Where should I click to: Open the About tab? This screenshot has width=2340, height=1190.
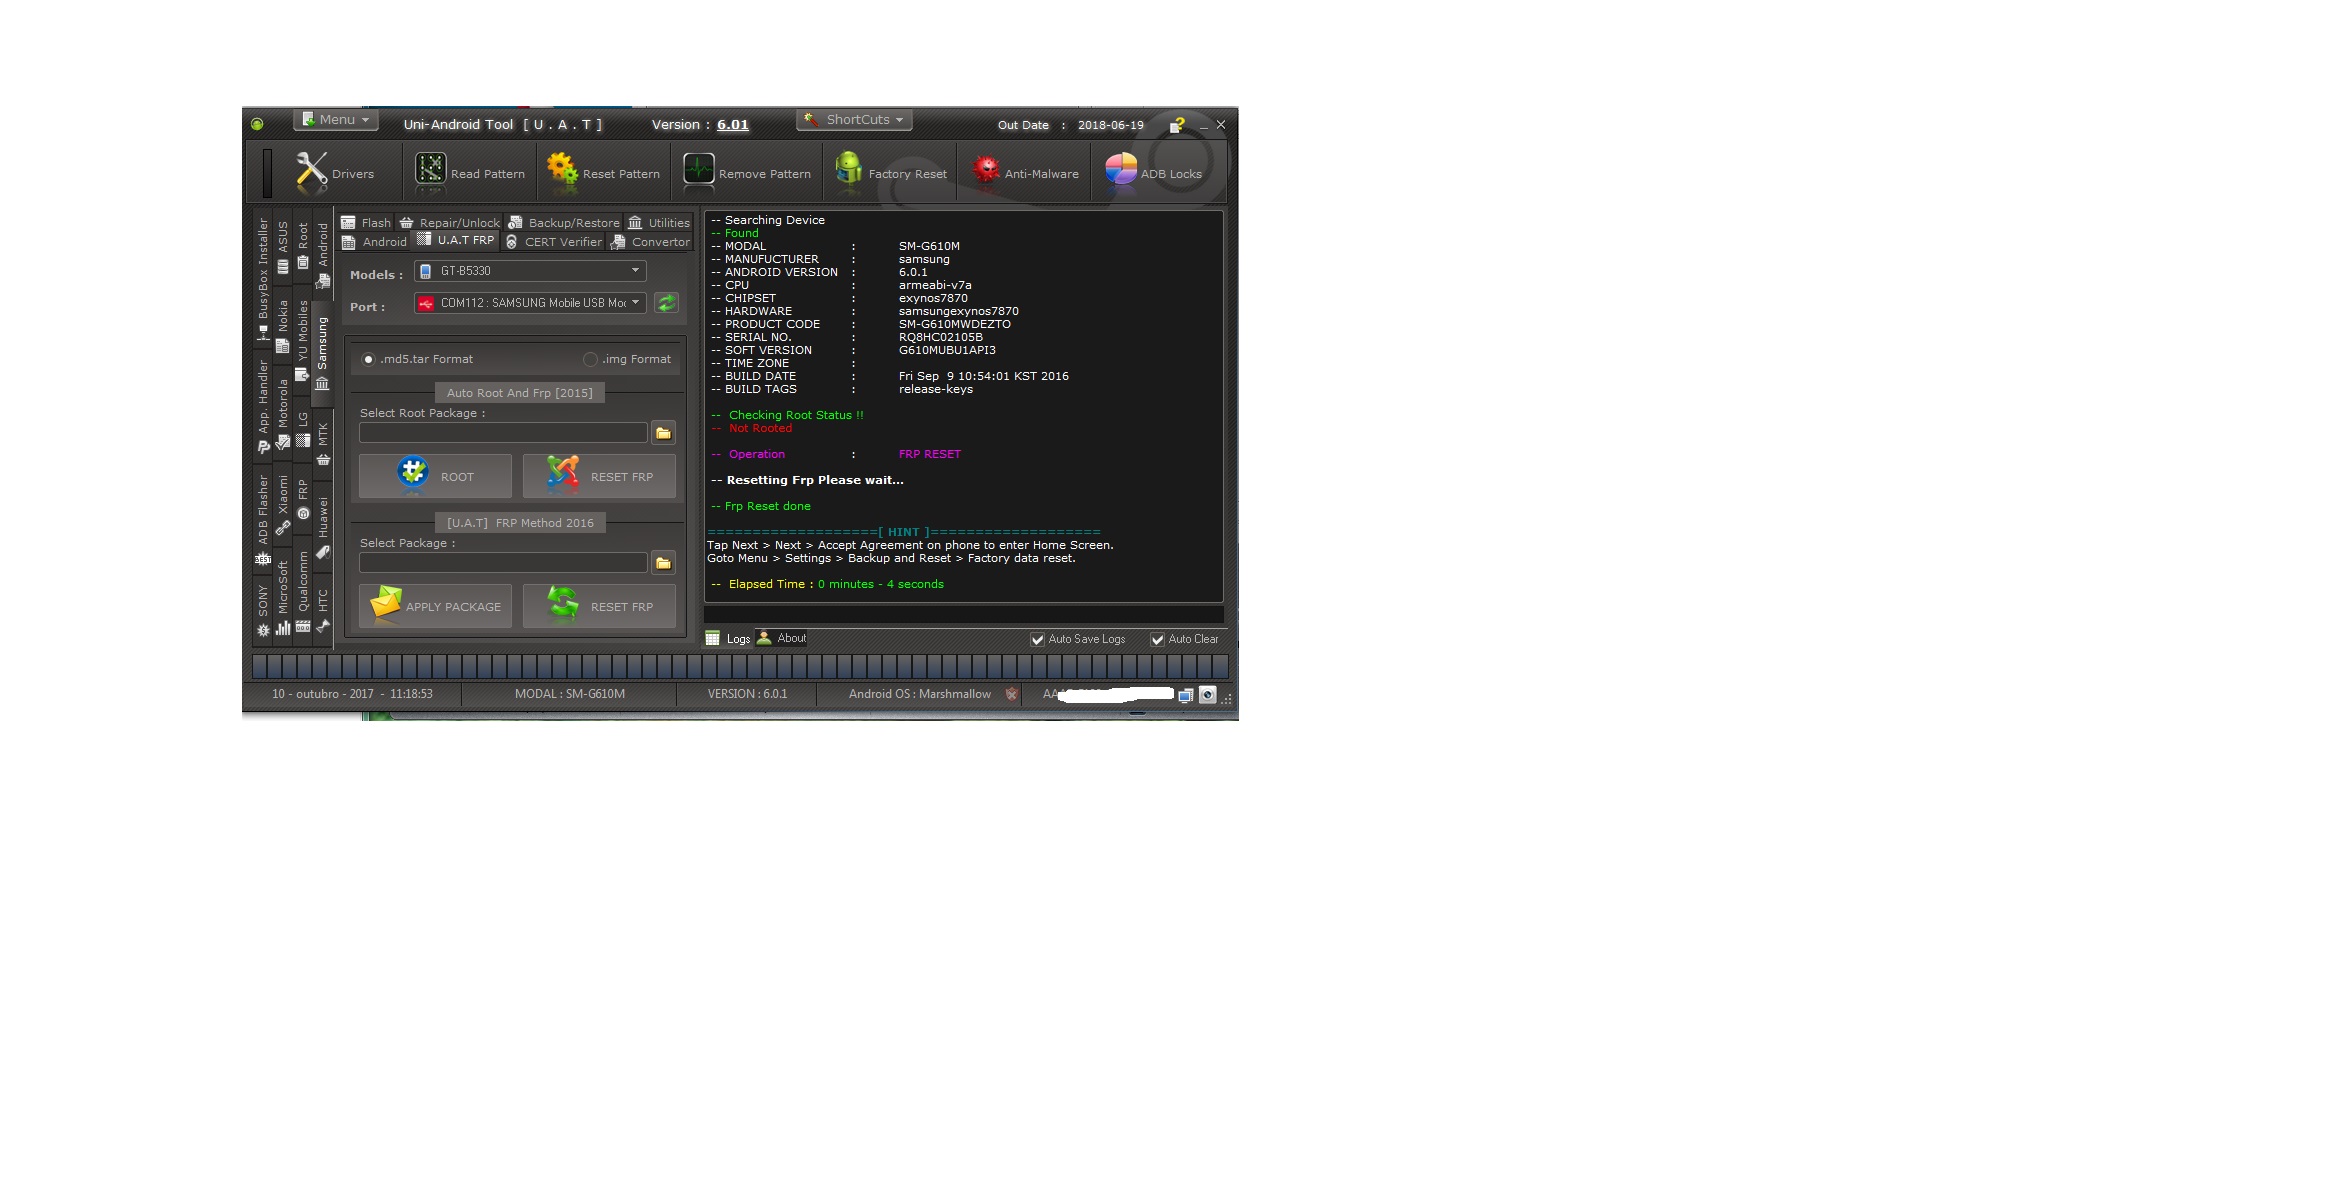click(x=782, y=638)
